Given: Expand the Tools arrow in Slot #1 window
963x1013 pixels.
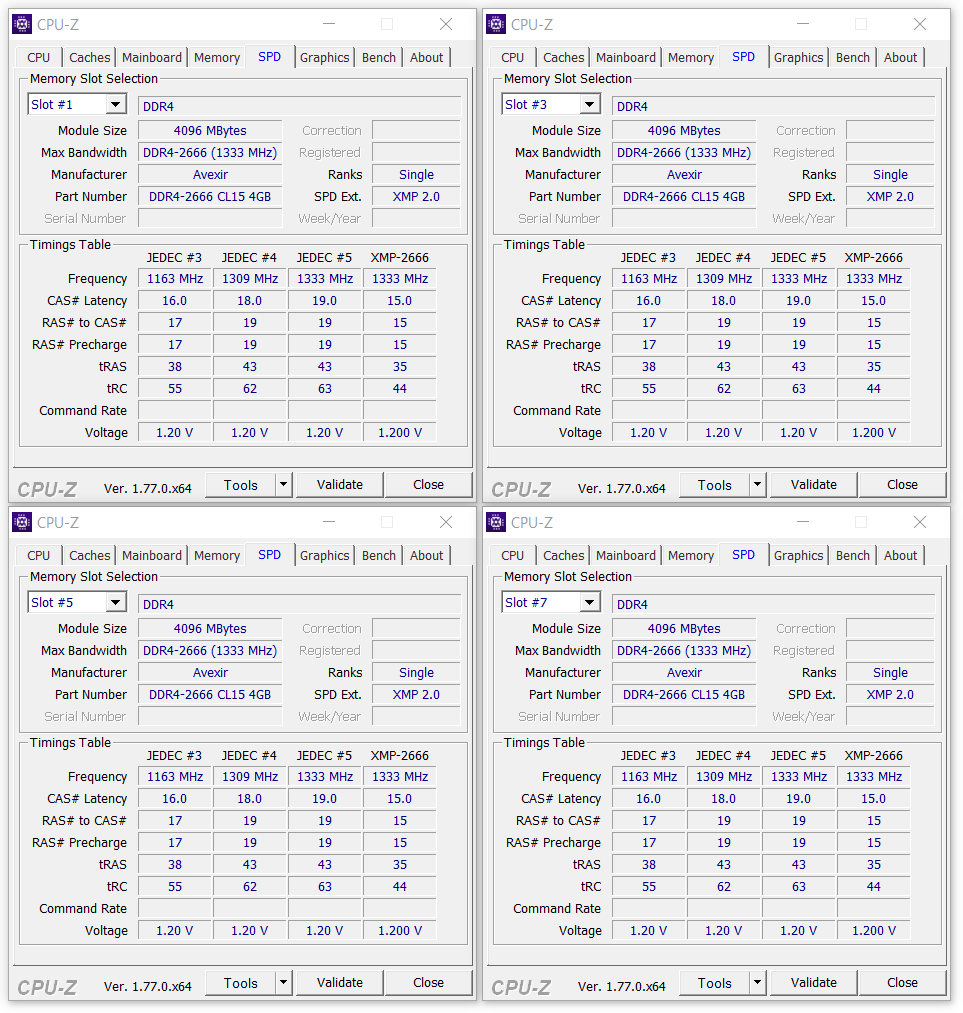Looking at the screenshot, I should click(x=284, y=485).
